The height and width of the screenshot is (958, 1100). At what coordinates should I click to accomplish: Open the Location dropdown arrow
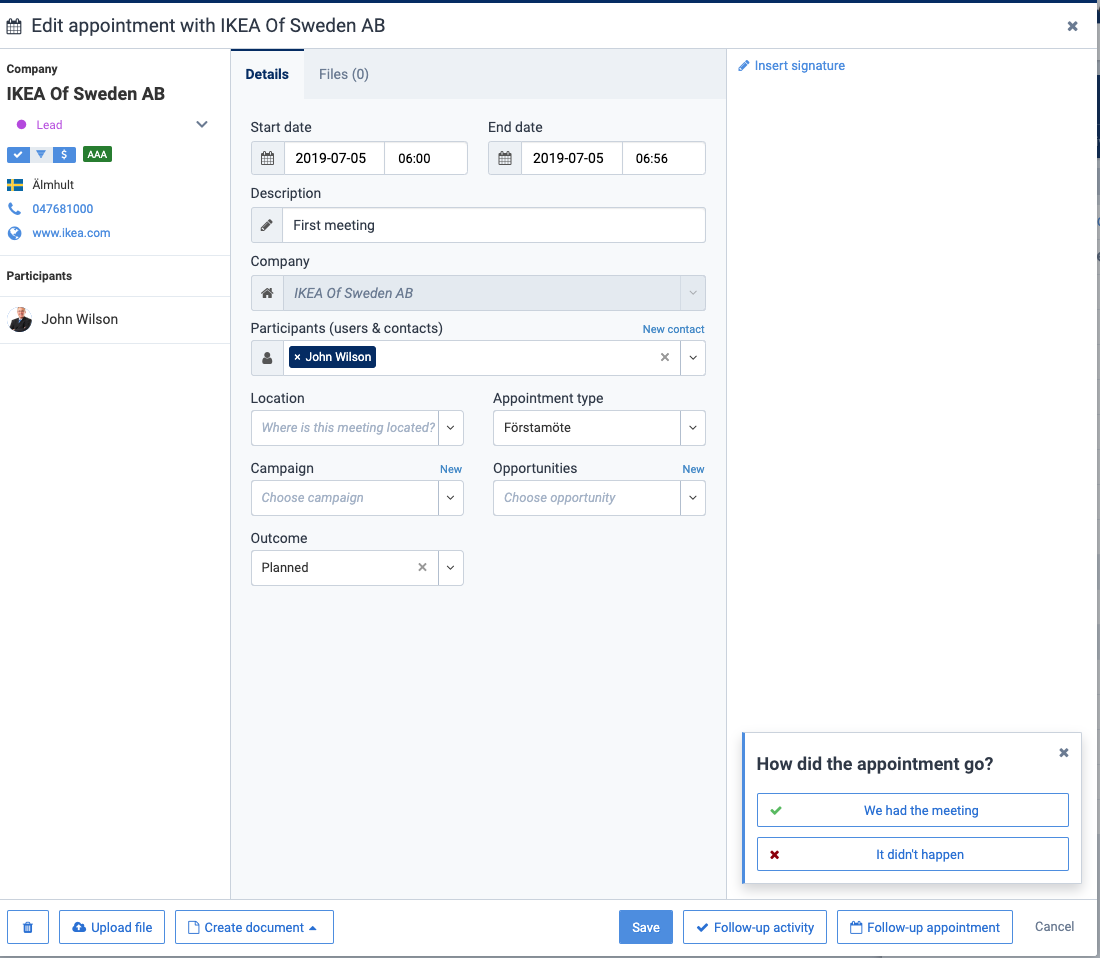click(451, 428)
